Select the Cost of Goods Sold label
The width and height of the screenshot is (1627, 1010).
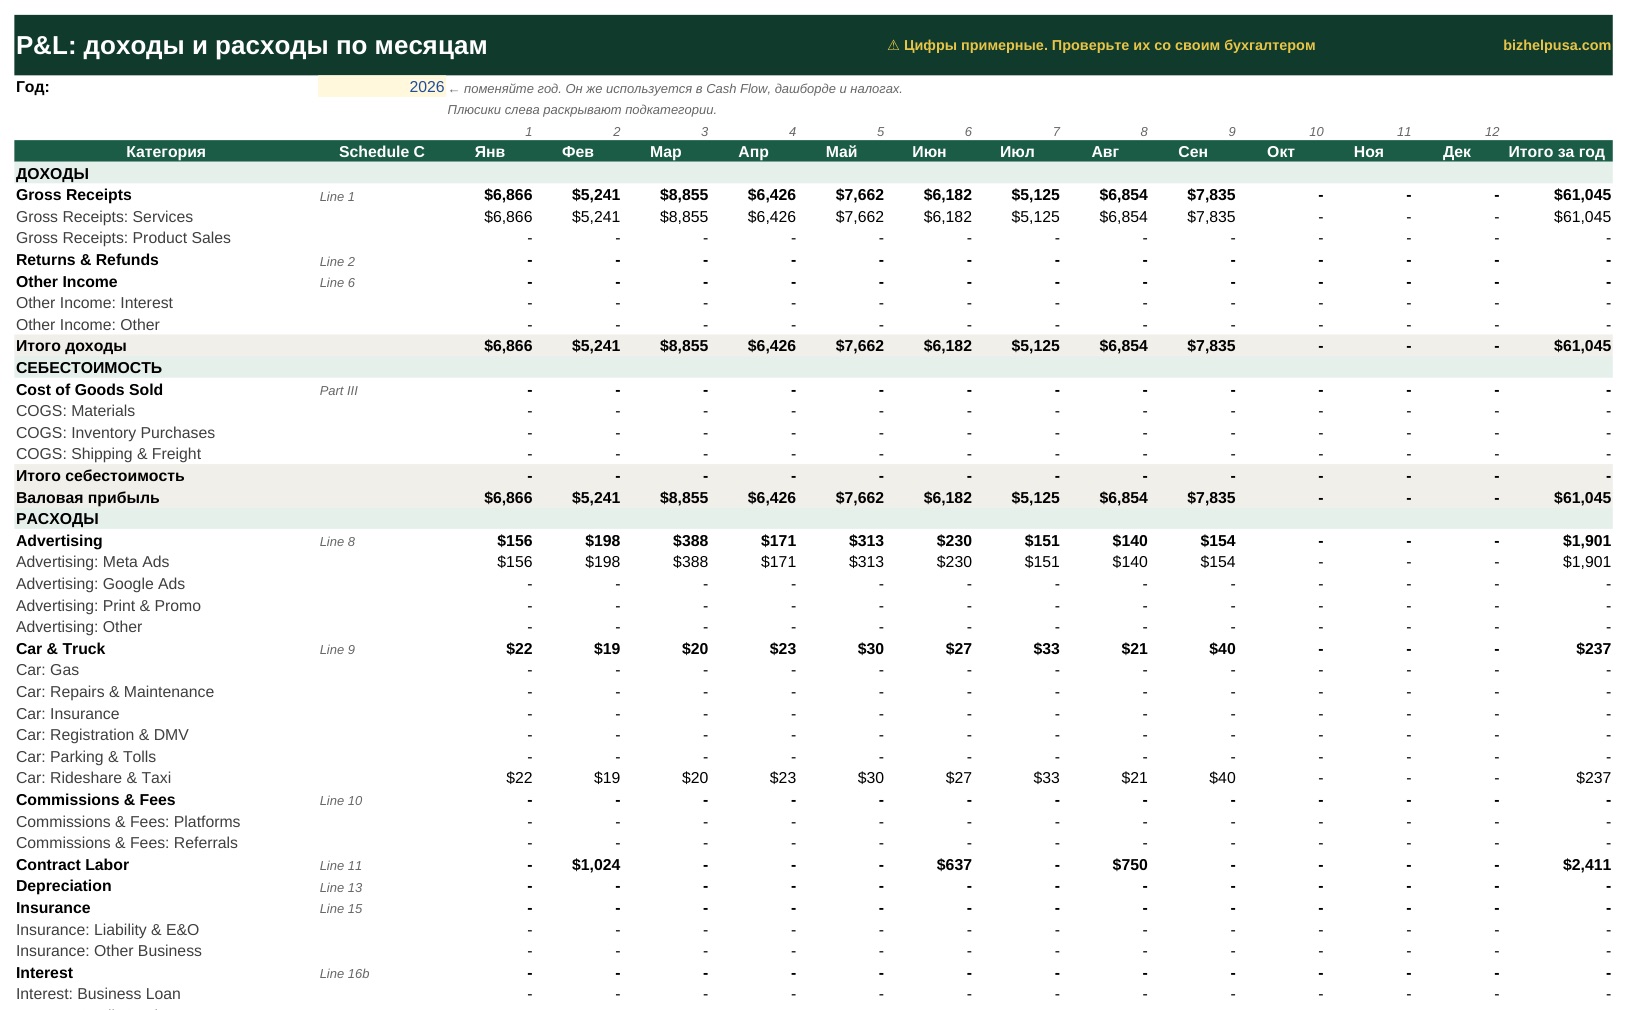tap(89, 390)
